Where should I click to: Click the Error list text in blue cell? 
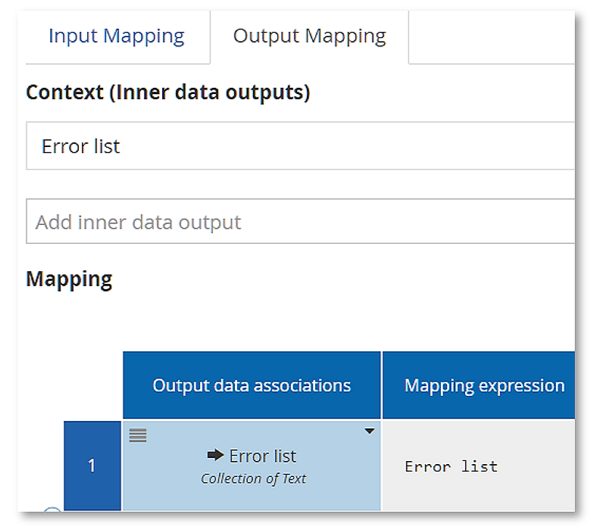click(262, 456)
